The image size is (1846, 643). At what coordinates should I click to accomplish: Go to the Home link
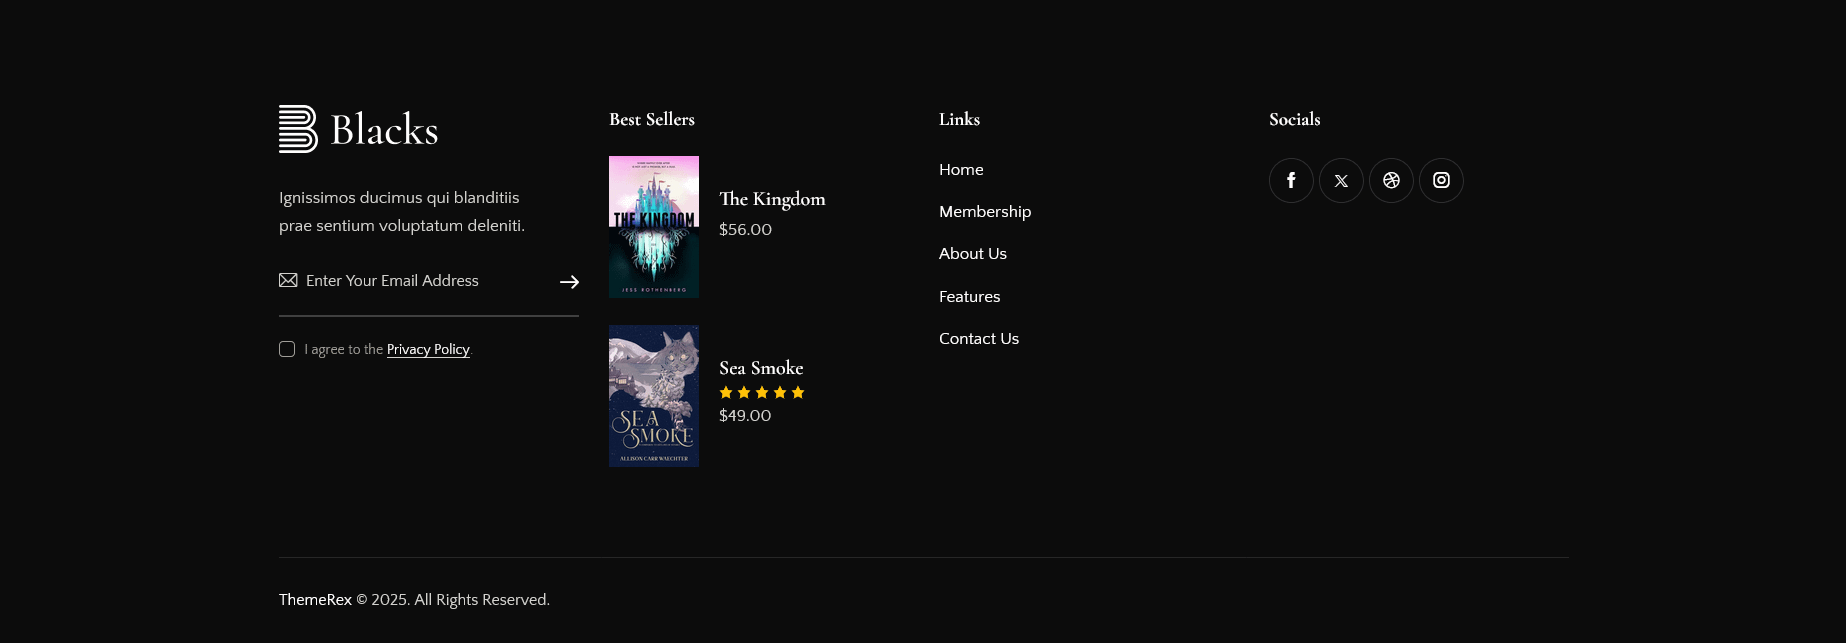click(x=961, y=170)
